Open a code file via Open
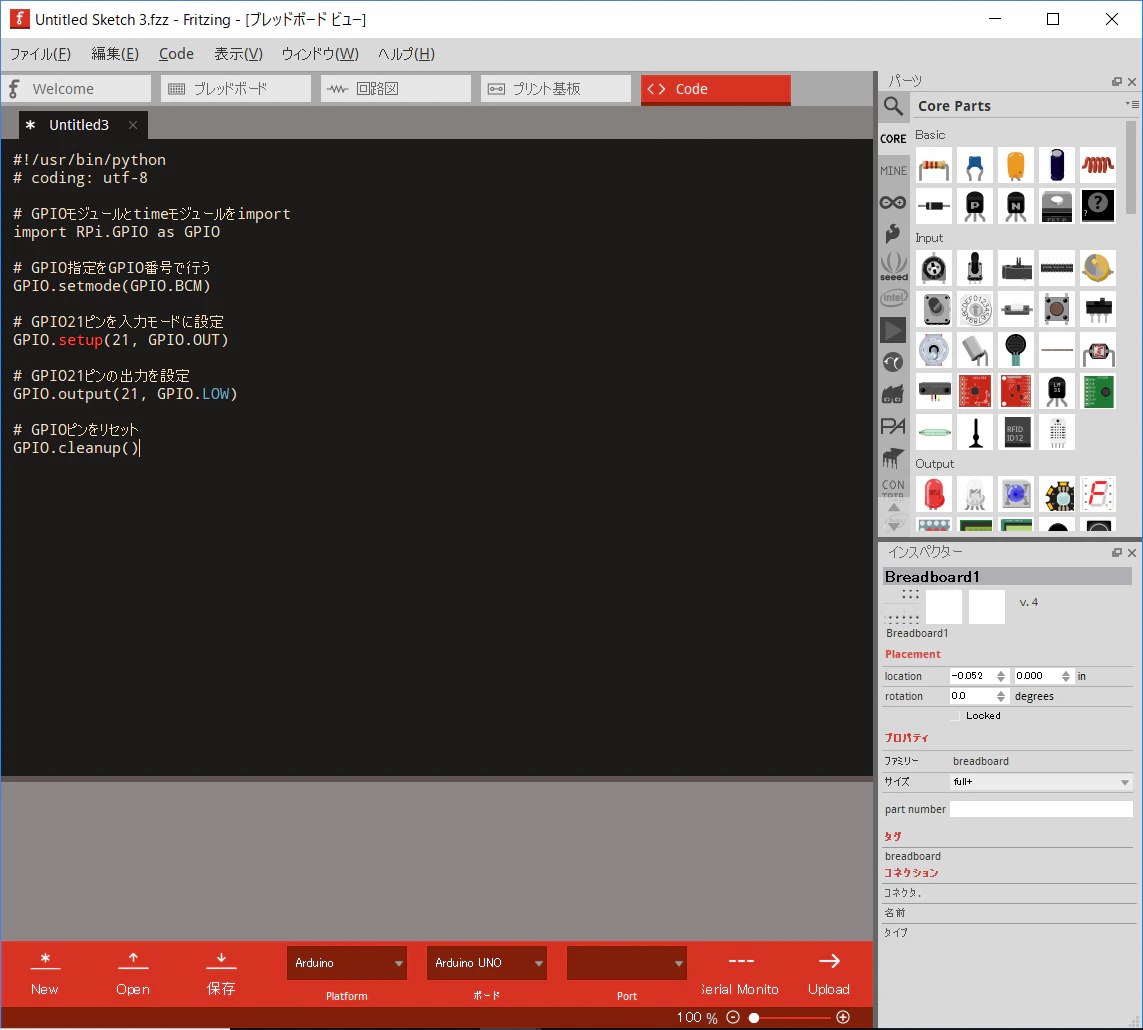The image size is (1143, 1030). pos(133,974)
